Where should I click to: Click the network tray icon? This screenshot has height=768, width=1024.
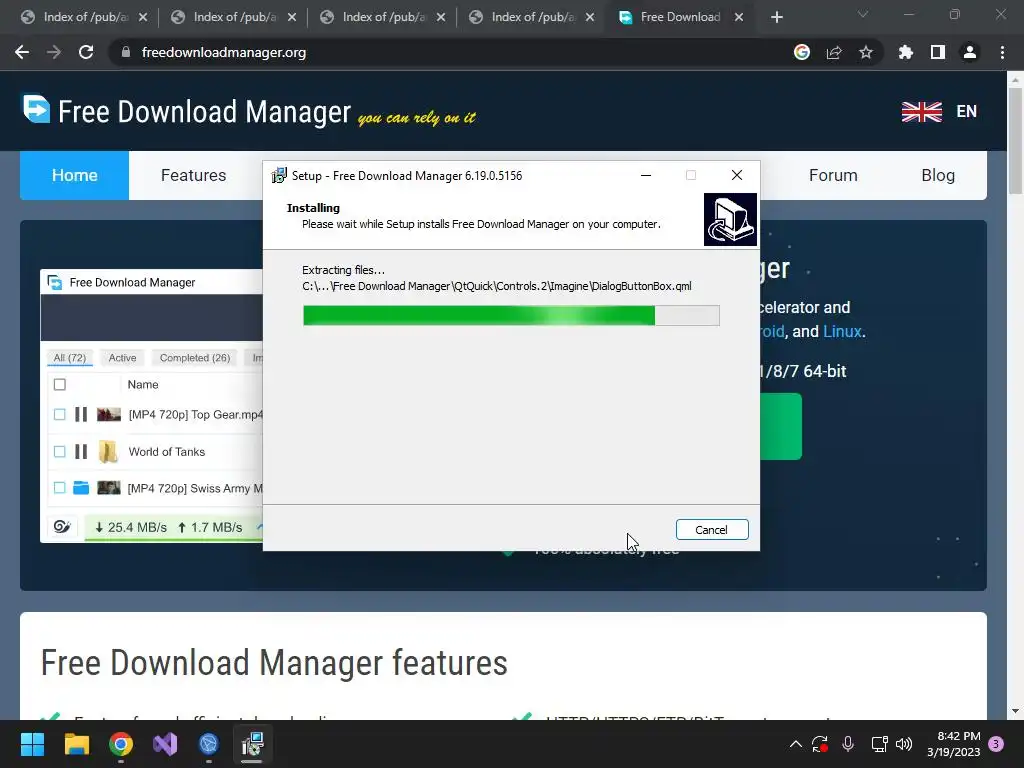pos(879,744)
